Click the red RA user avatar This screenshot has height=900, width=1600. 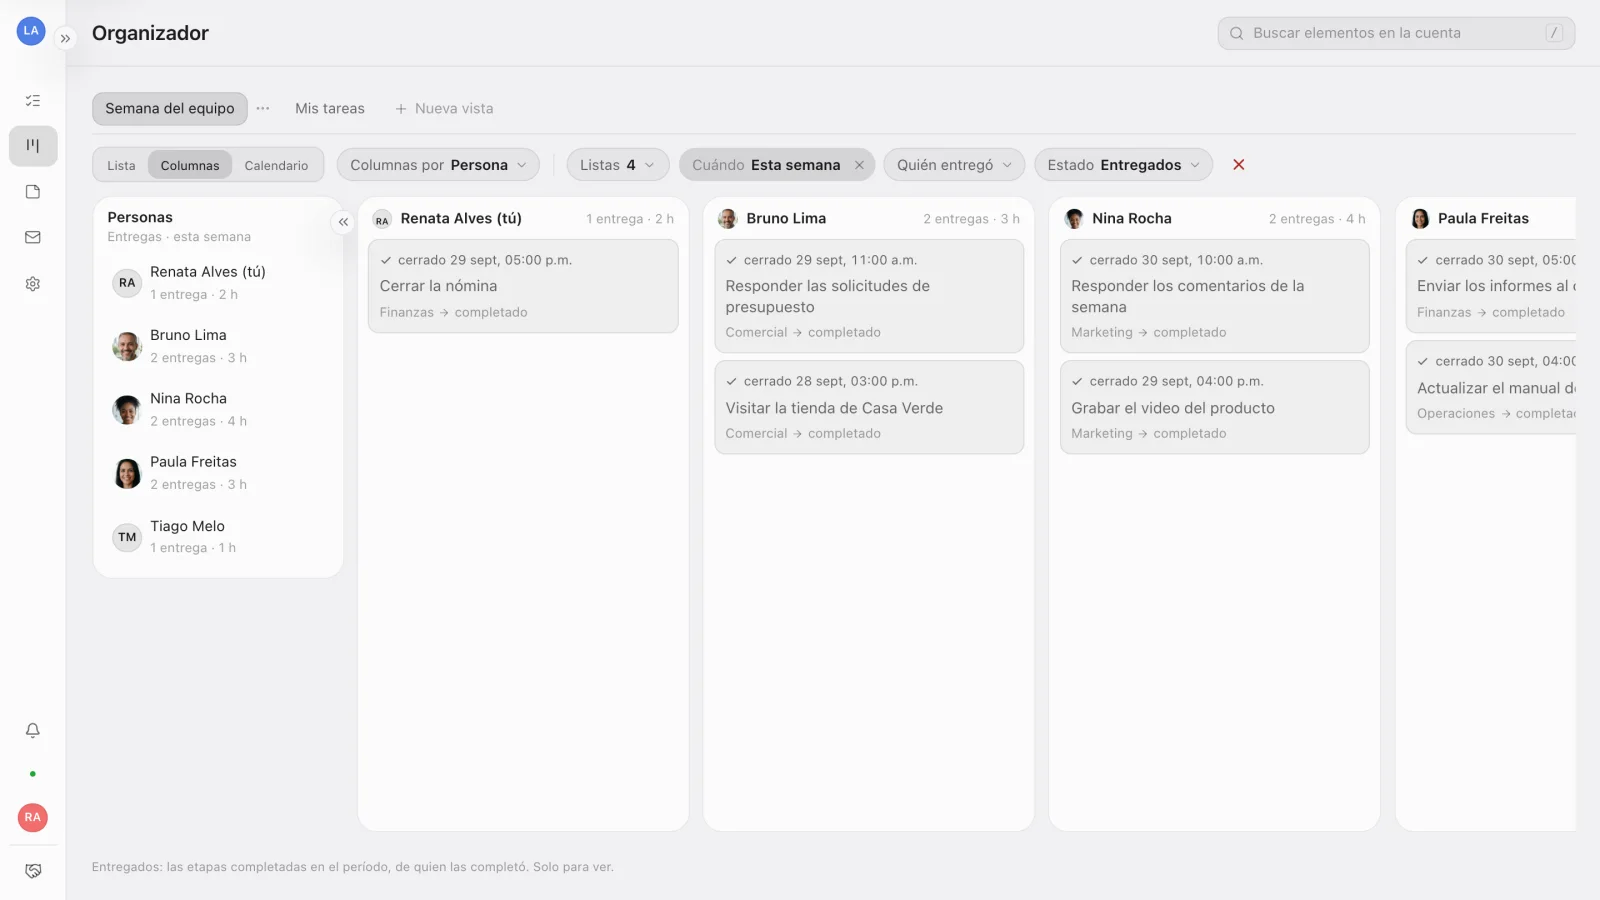(33, 817)
